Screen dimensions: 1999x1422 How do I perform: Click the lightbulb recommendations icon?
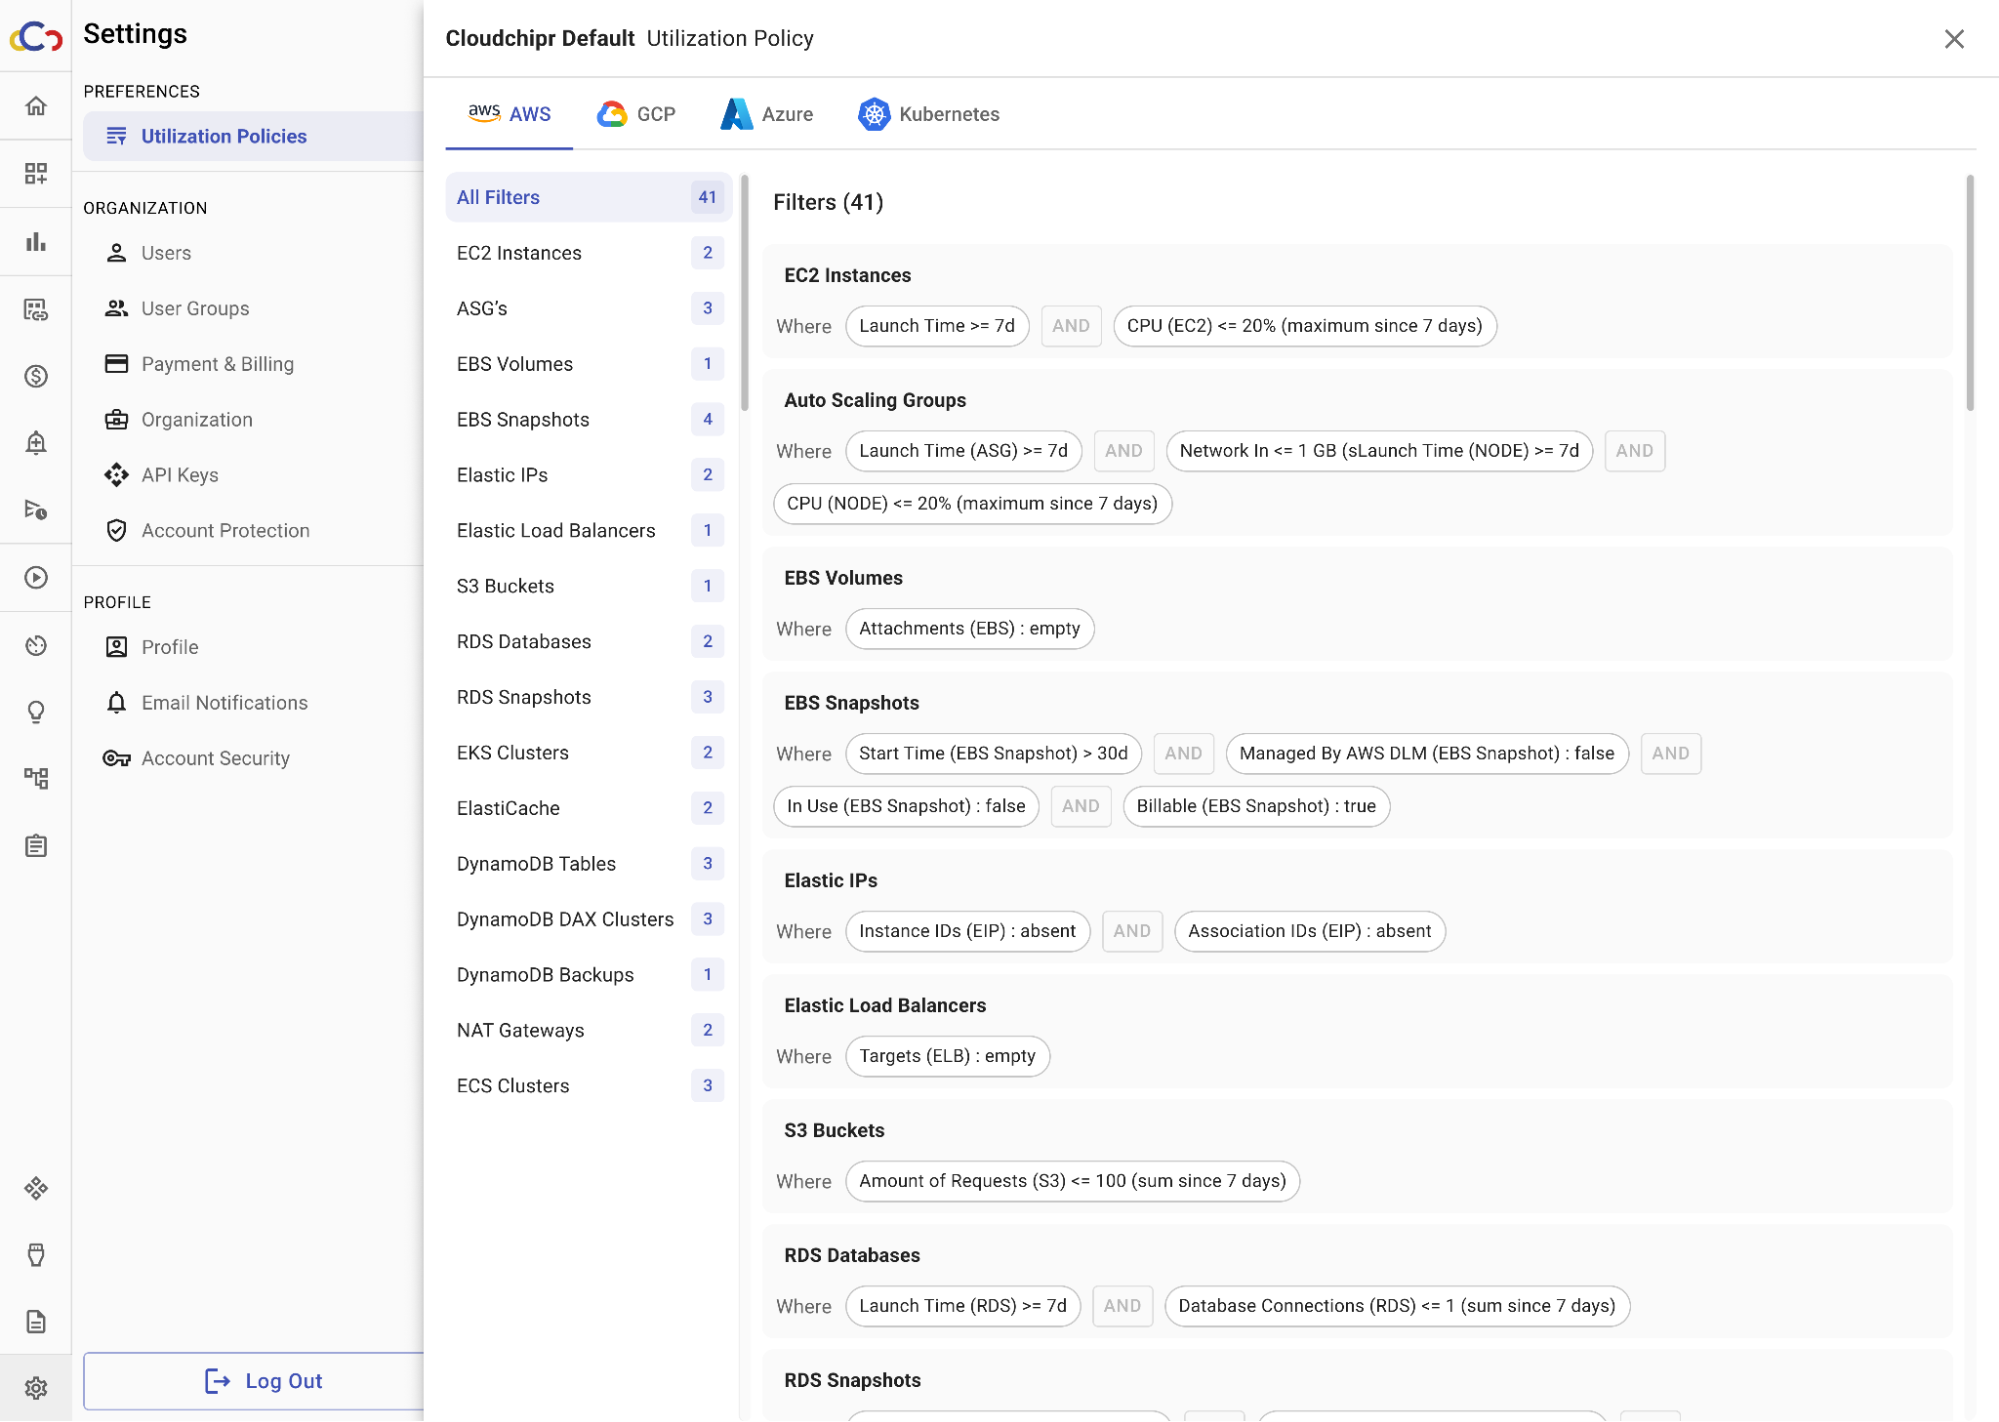pos(36,712)
